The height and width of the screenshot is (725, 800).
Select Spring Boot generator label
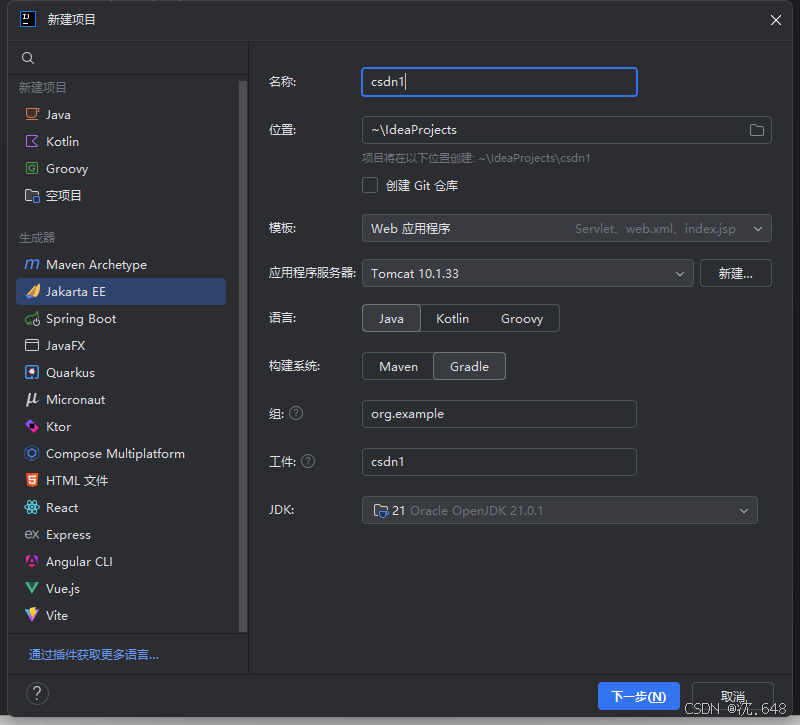tap(81, 319)
